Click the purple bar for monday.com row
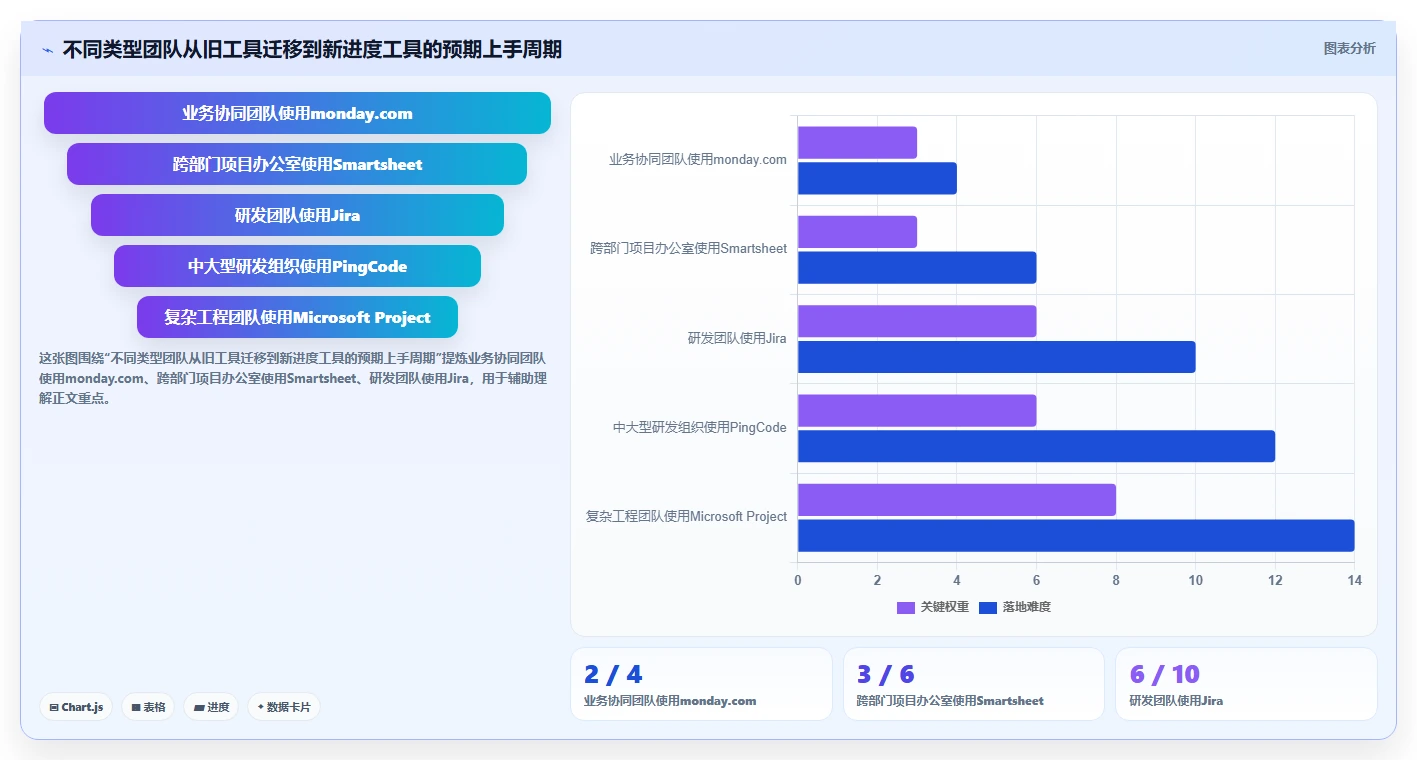1417x760 pixels. tap(857, 142)
